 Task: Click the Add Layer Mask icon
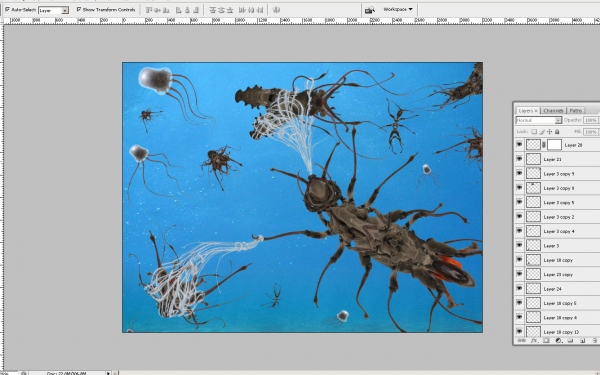pyautogui.click(x=546, y=340)
